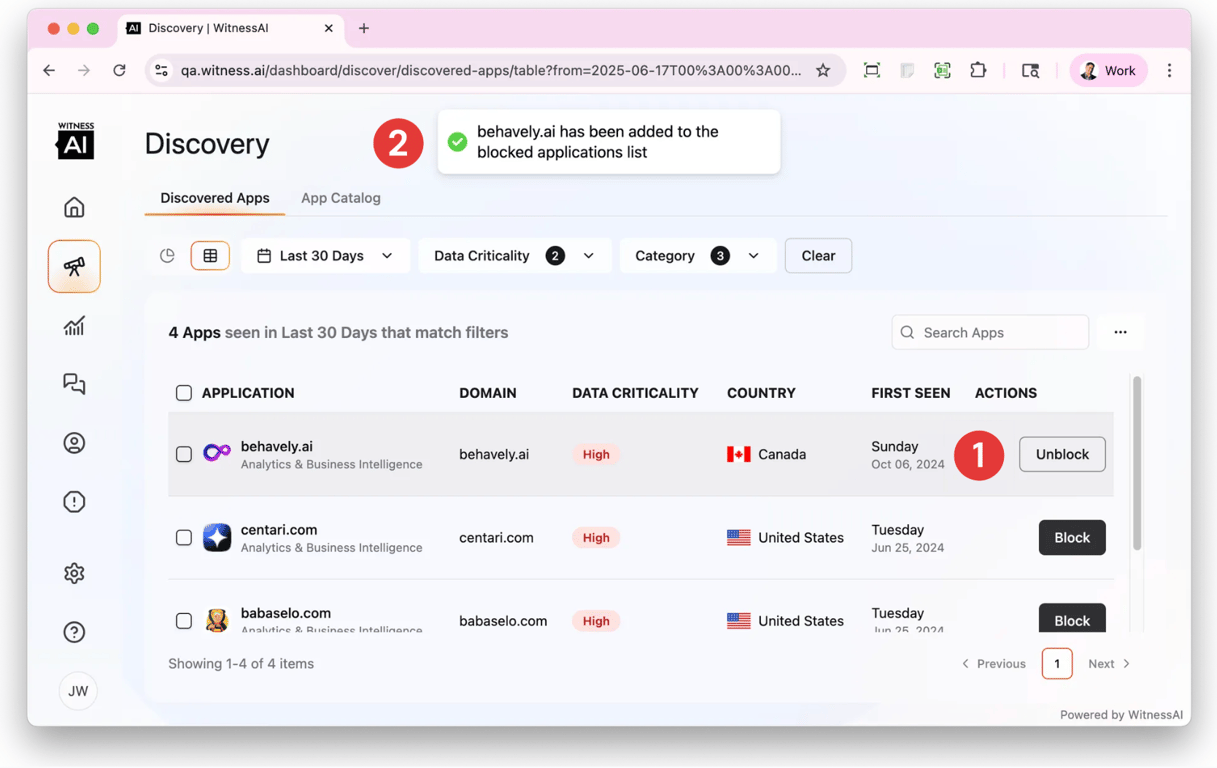Check the babaselo.com row checkbox

pyautogui.click(x=184, y=621)
